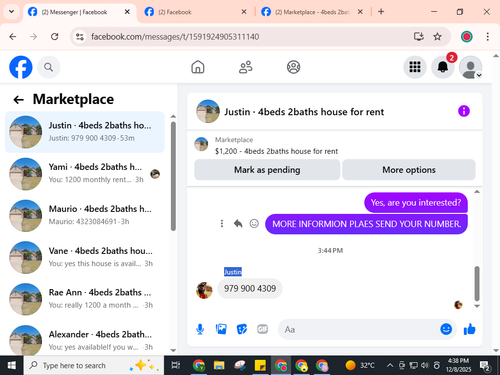Open the Windows Start menu
Image resolution: width=500 pixels, height=375 pixels.
[x=12, y=365]
